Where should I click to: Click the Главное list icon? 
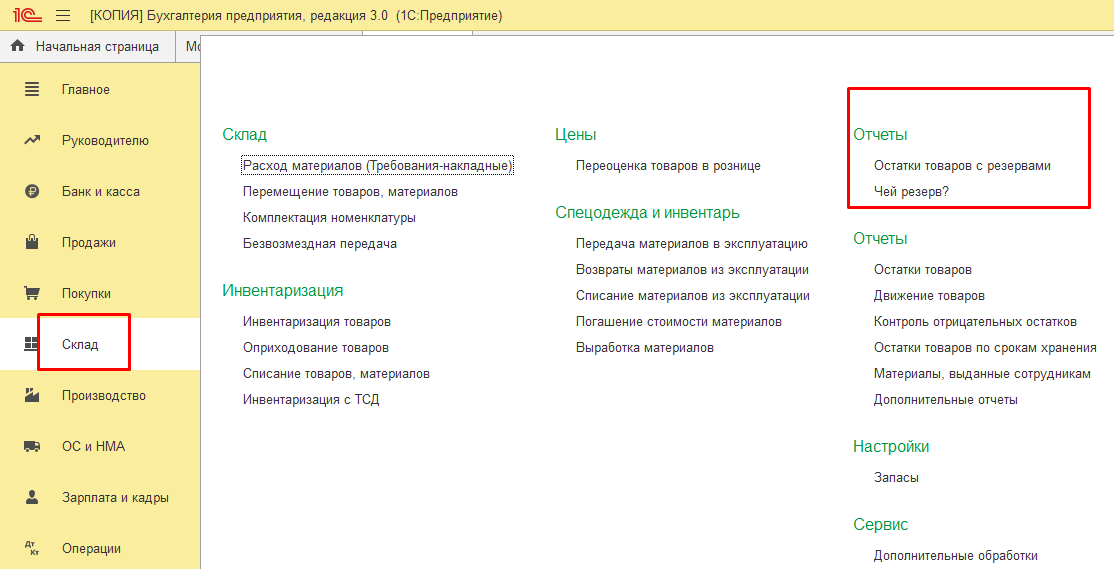[x=32, y=89]
